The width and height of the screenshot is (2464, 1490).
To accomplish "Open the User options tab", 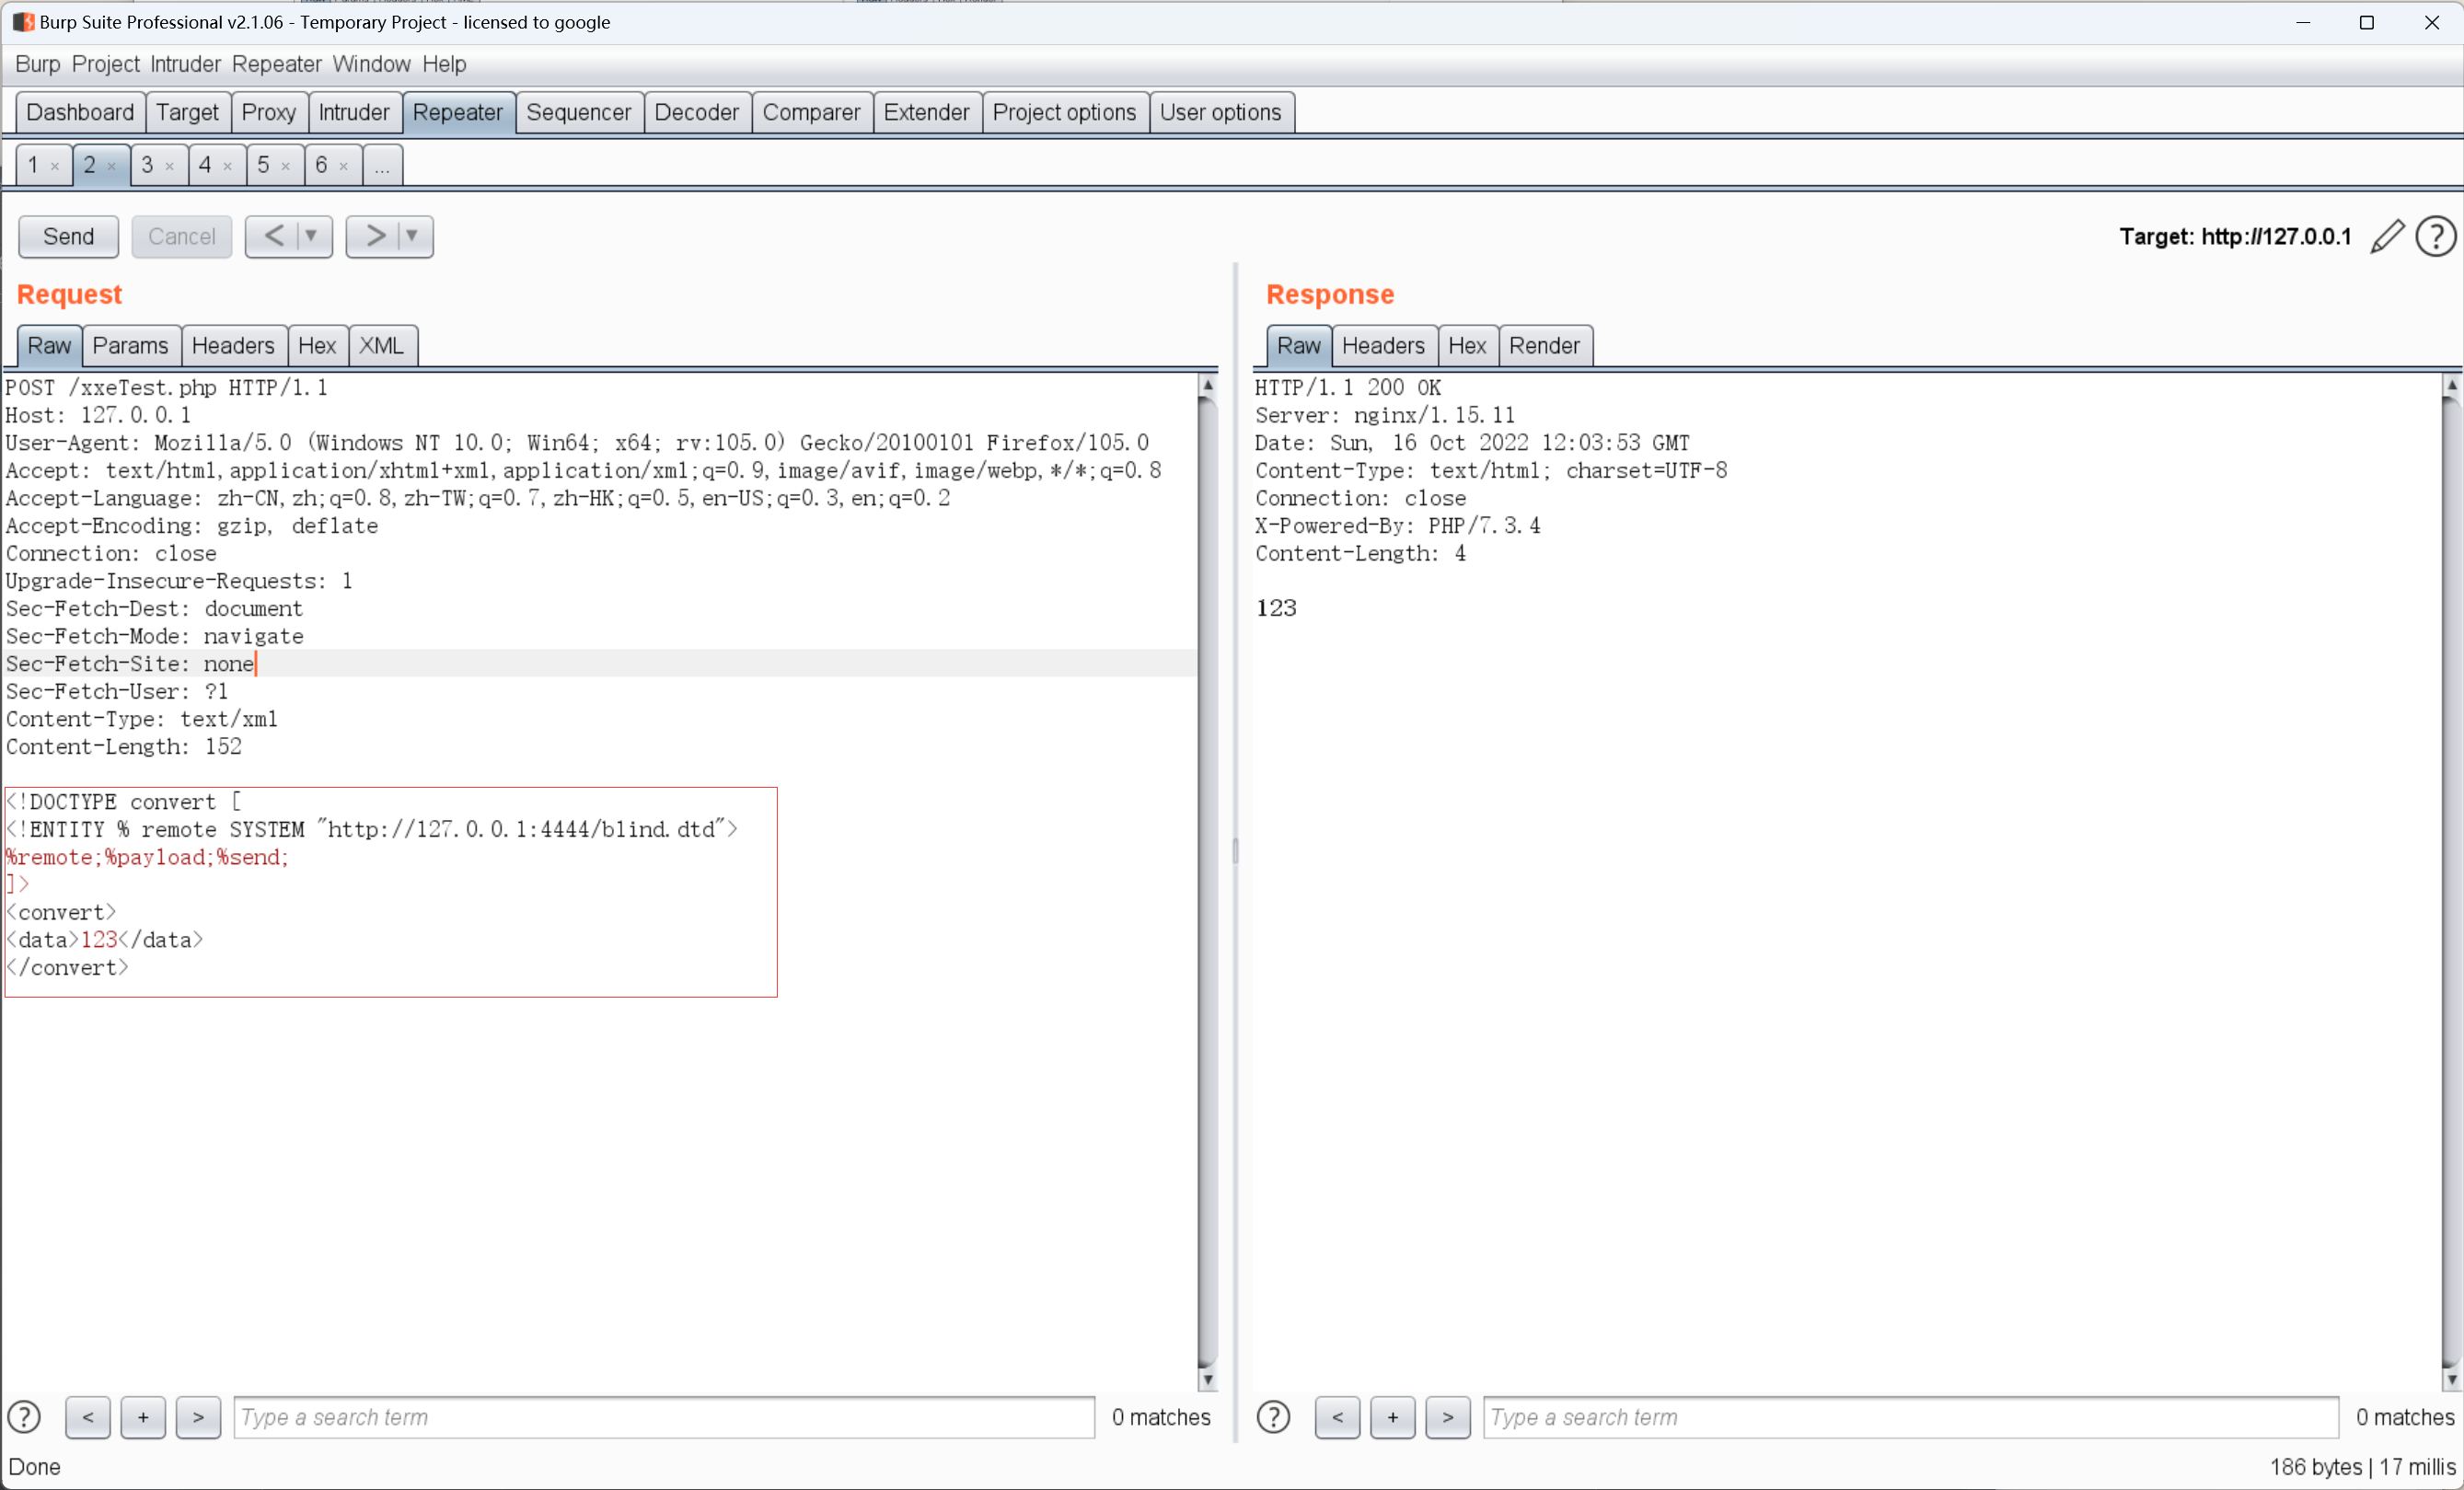I will click(x=1221, y=112).
